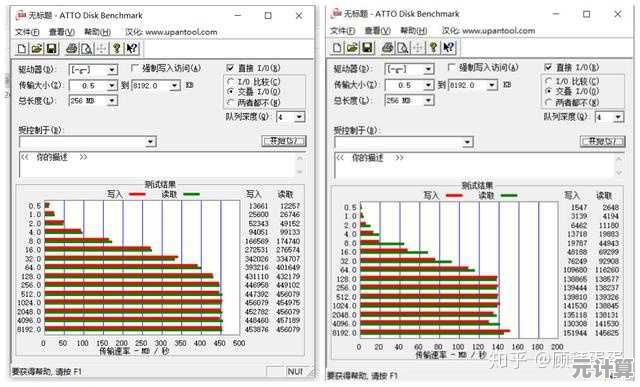Open 查看(V) menu in left window
The height and width of the screenshot is (387, 640).
point(62,32)
